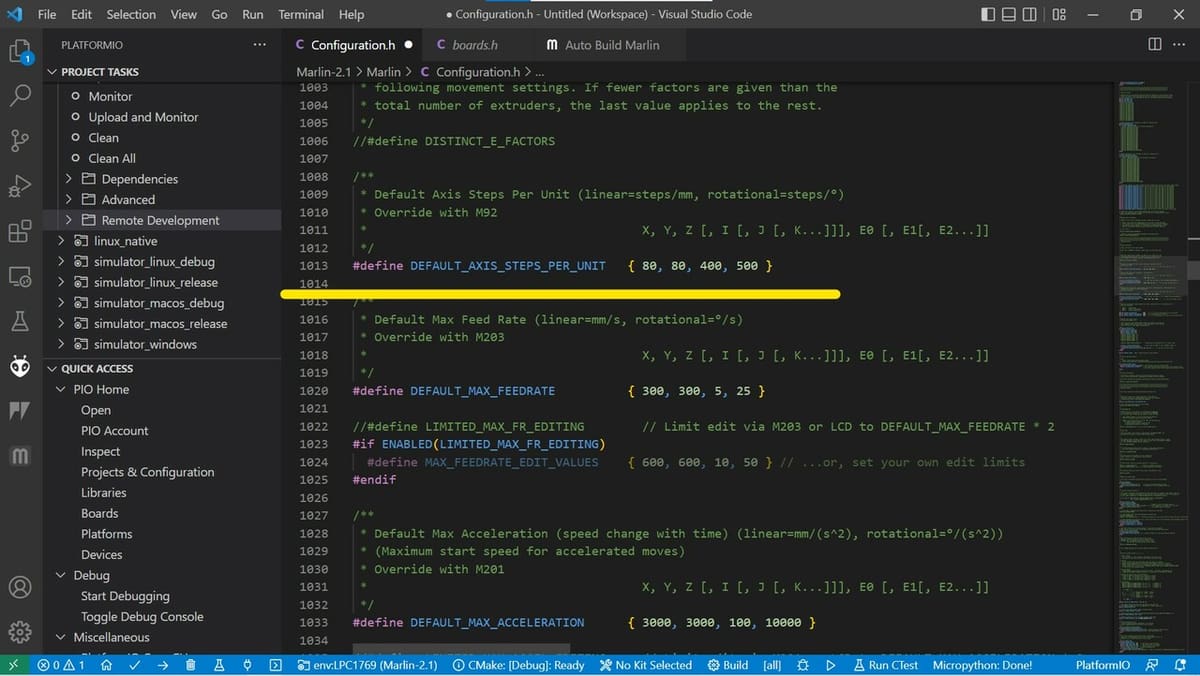This screenshot has height=676, width=1200.
Task: Expand the Remote Development folder
Action: pyautogui.click(x=160, y=220)
